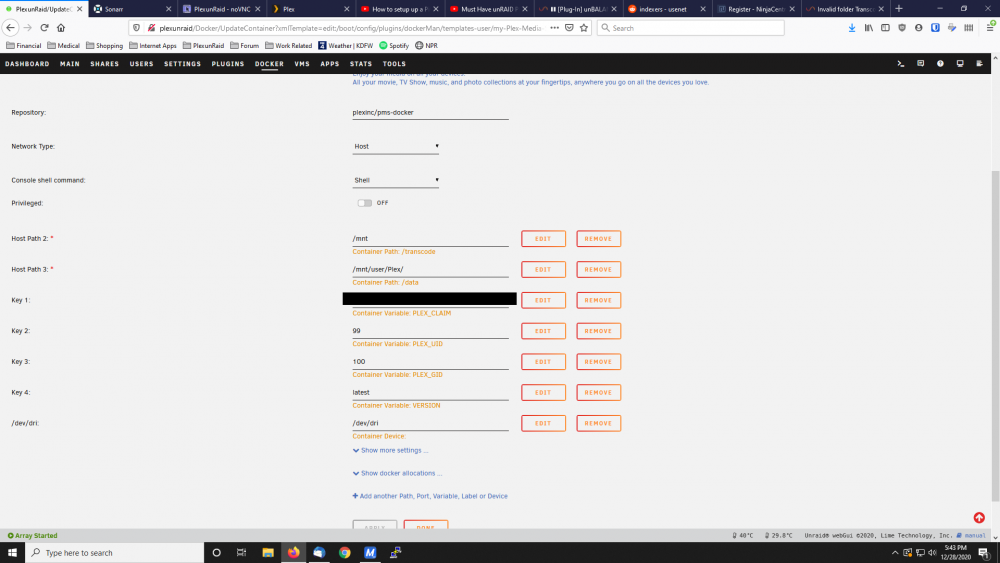
Task: Open the Unraid log icon
Action: (x=980, y=64)
